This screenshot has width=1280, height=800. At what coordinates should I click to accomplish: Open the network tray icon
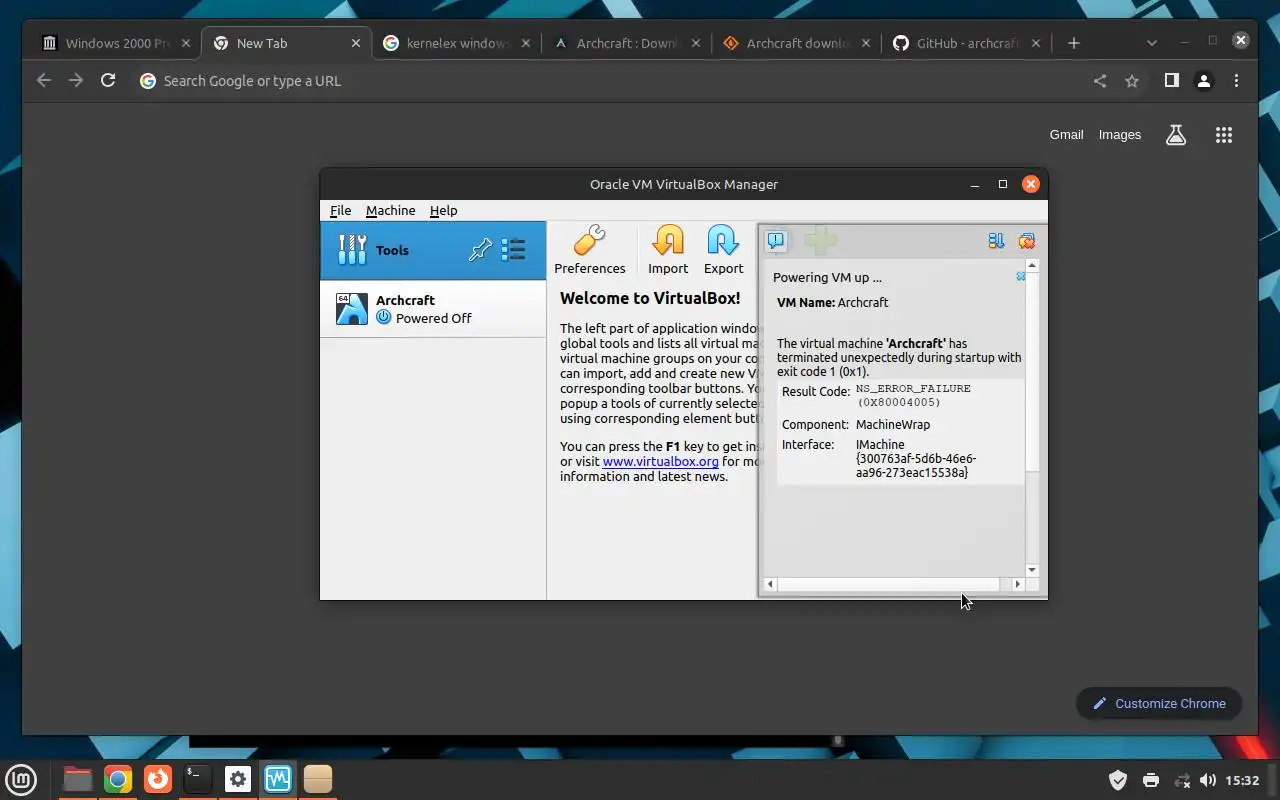click(x=1183, y=780)
